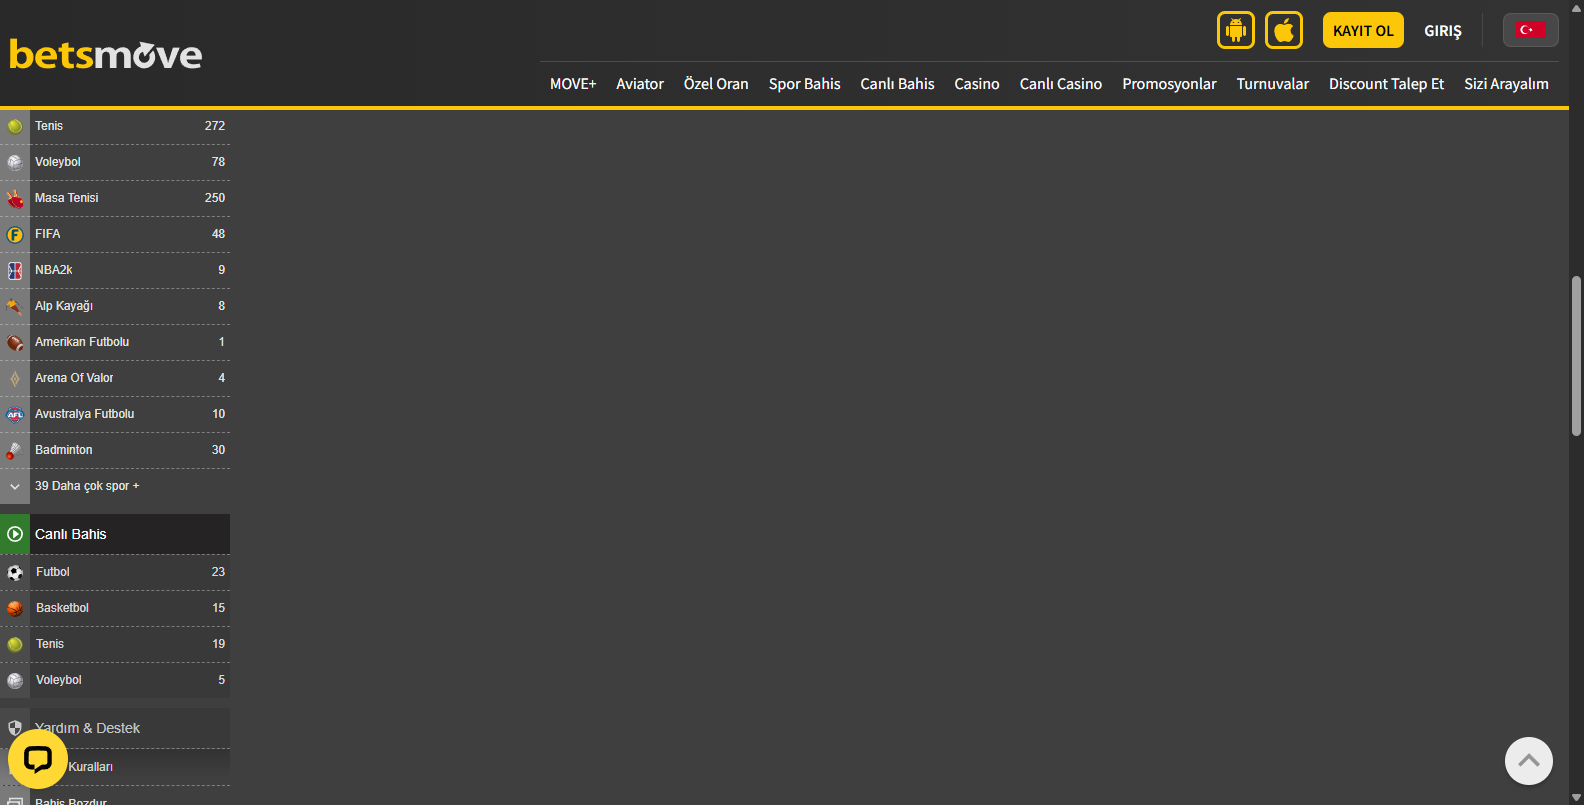Screen dimensions: 1584x805
Task: Click the scroll-to-top arrow button
Action: 1528,761
